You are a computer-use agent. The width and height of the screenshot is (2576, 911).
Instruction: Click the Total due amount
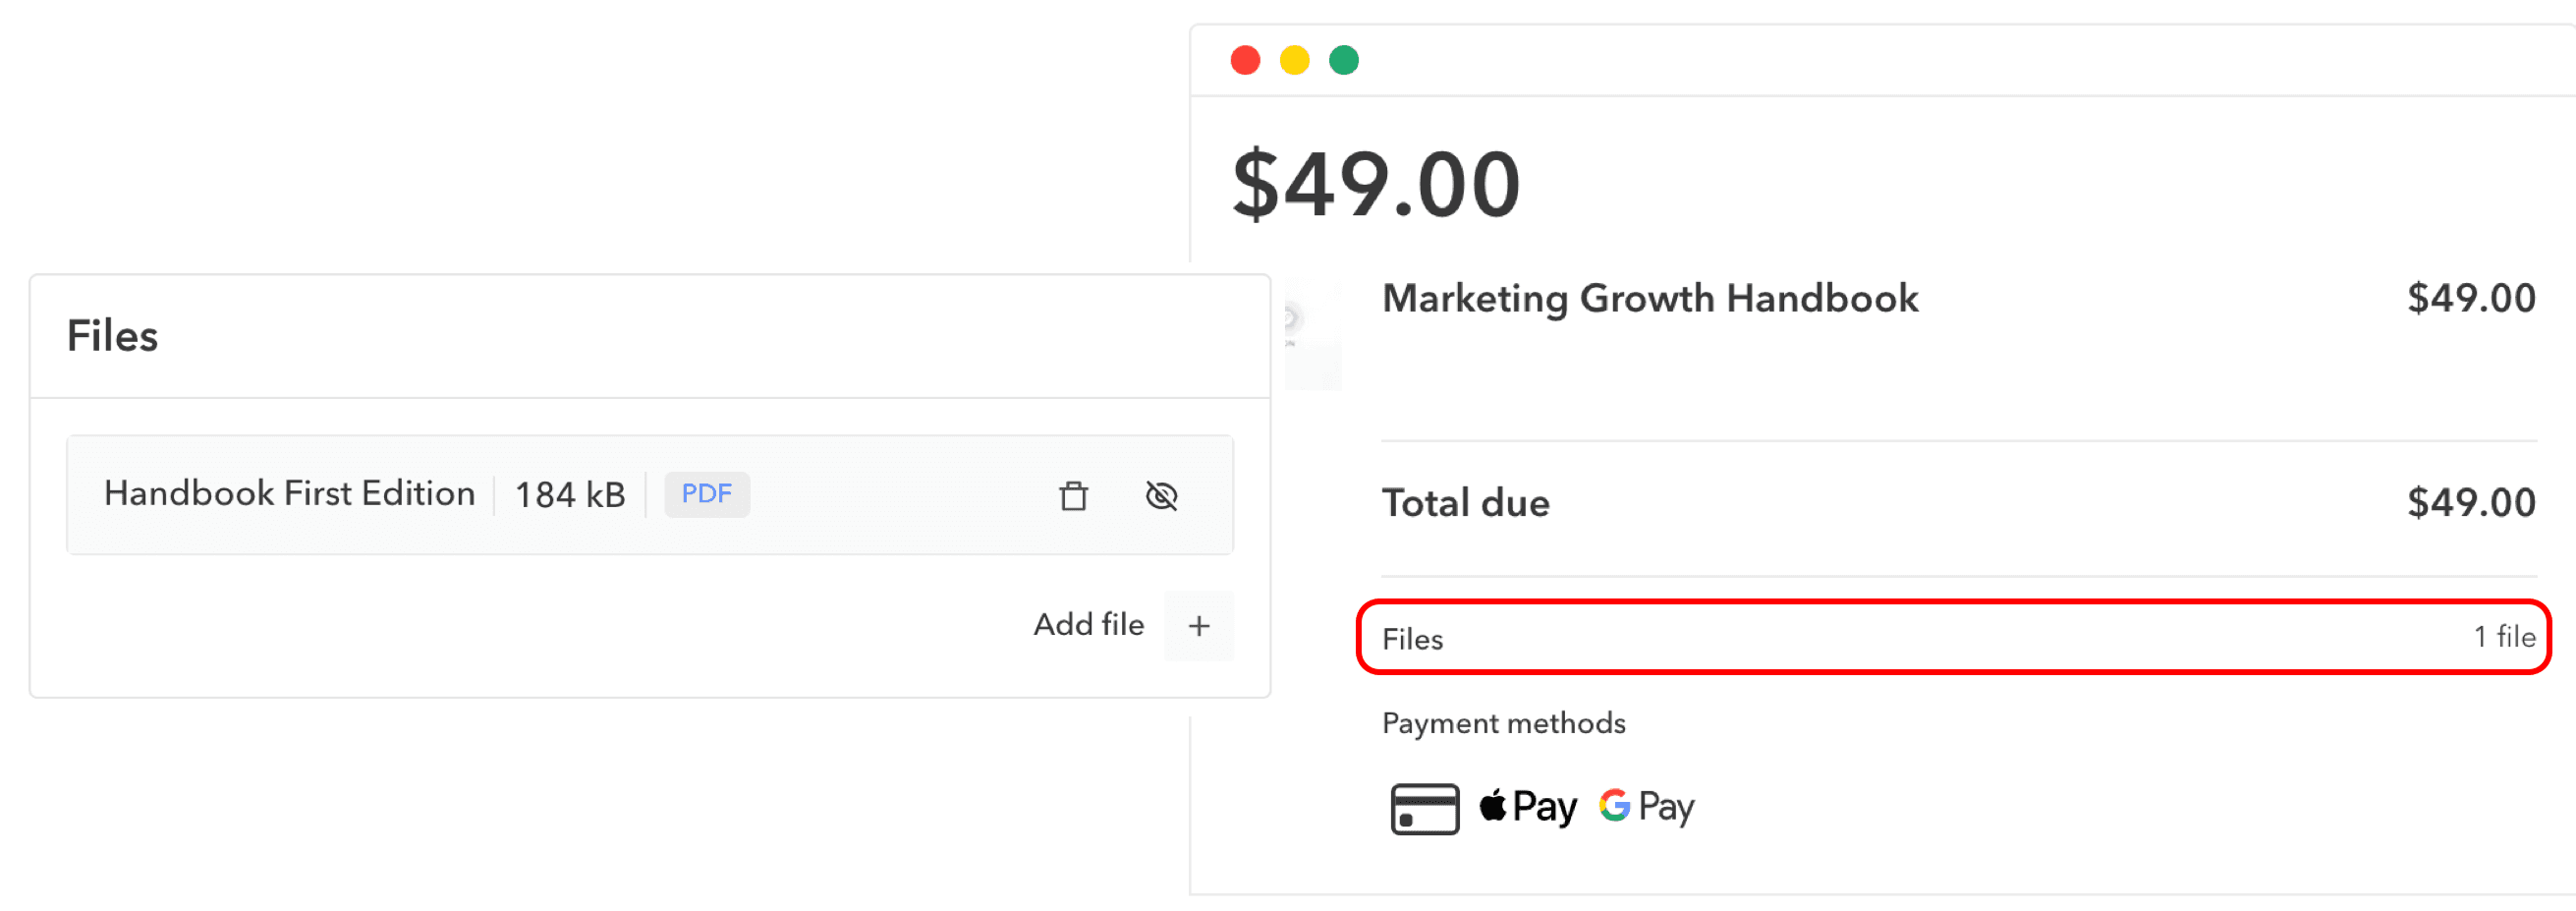point(2470,502)
